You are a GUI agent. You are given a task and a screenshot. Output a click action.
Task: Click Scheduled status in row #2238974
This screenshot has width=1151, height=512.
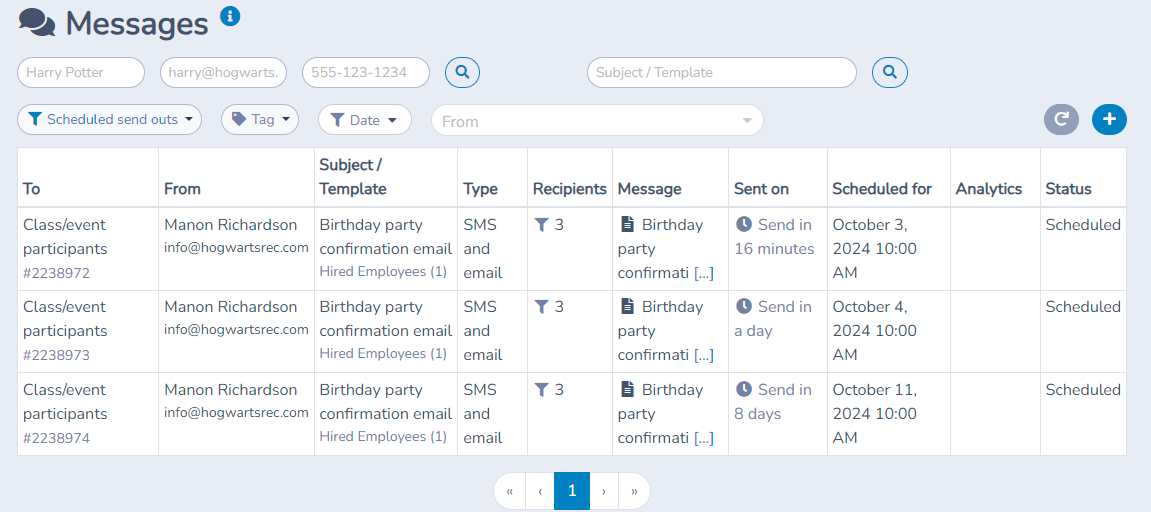1083,390
